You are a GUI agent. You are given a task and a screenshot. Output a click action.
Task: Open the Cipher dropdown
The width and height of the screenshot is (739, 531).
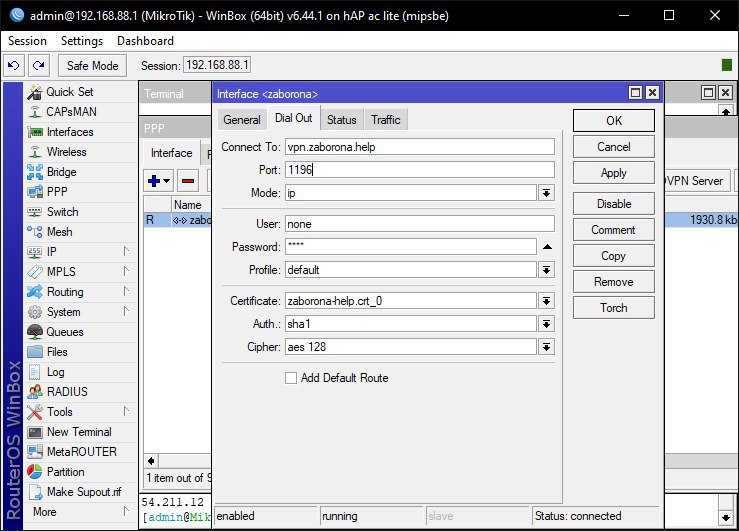point(547,347)
